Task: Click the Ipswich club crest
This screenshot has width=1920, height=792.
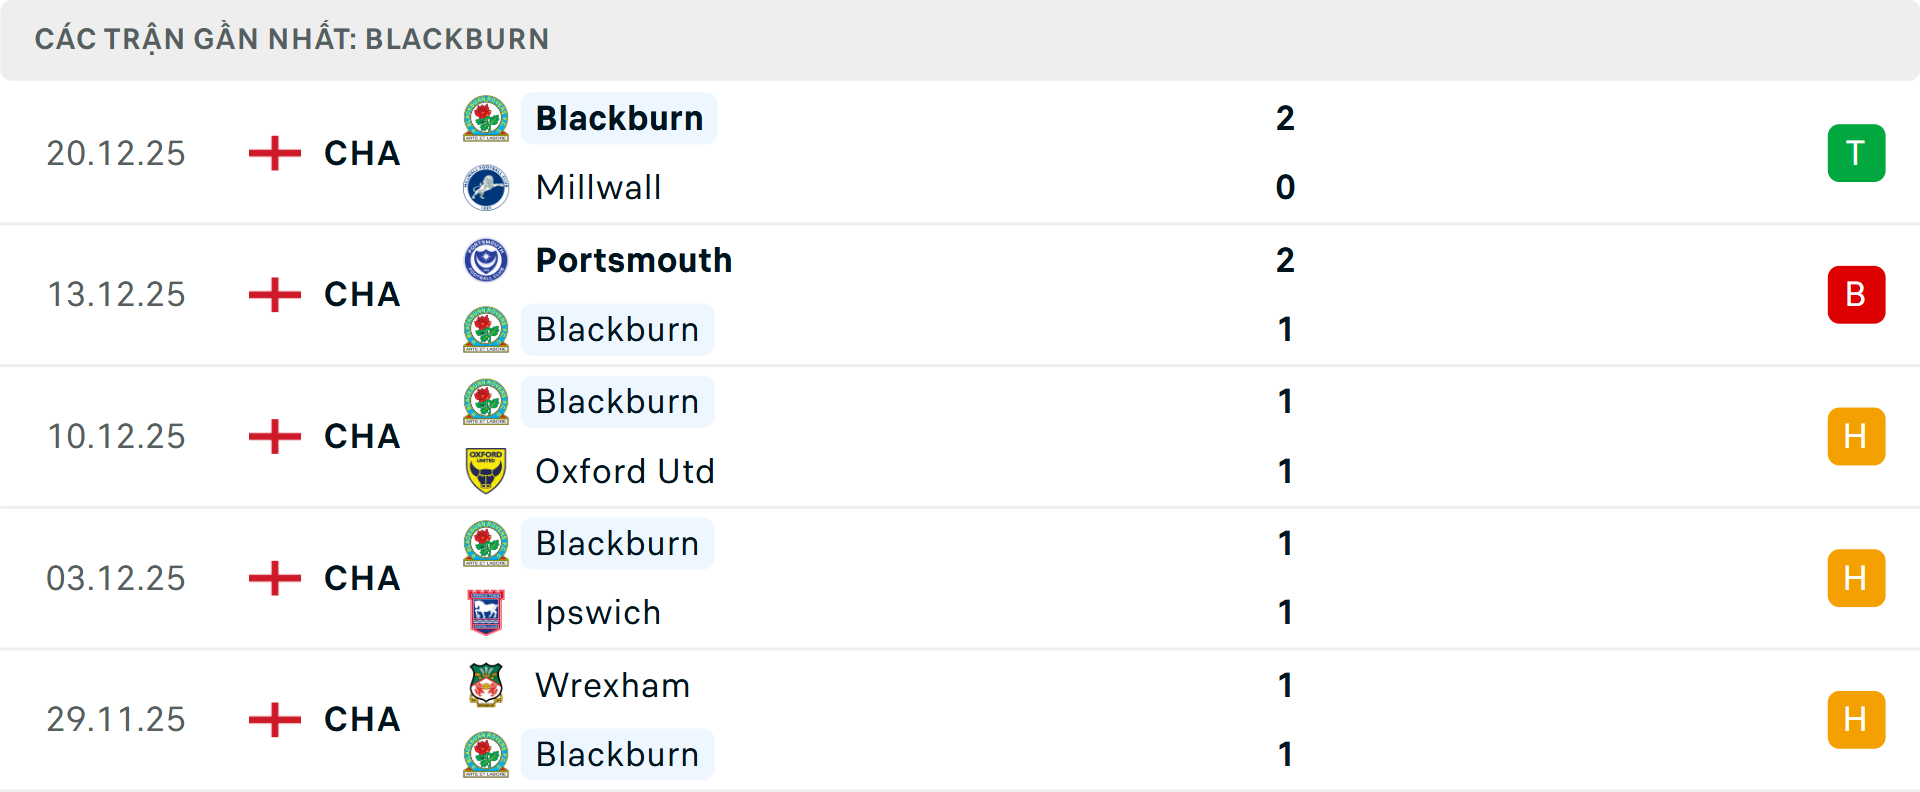Action: (486, 612)
